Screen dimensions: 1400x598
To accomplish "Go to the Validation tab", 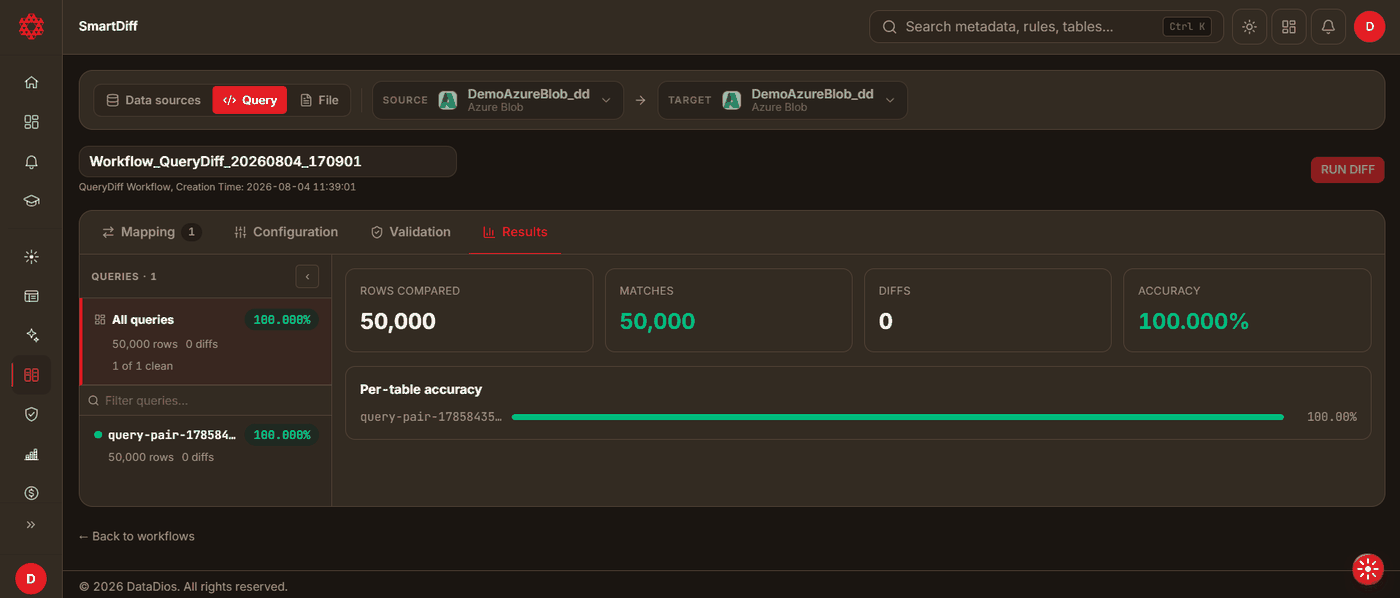I will click(x=410, y=232).
